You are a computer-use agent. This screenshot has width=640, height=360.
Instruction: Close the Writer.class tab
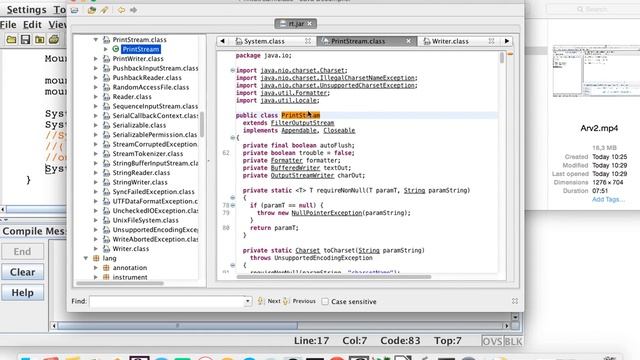[x=491, y=41]
